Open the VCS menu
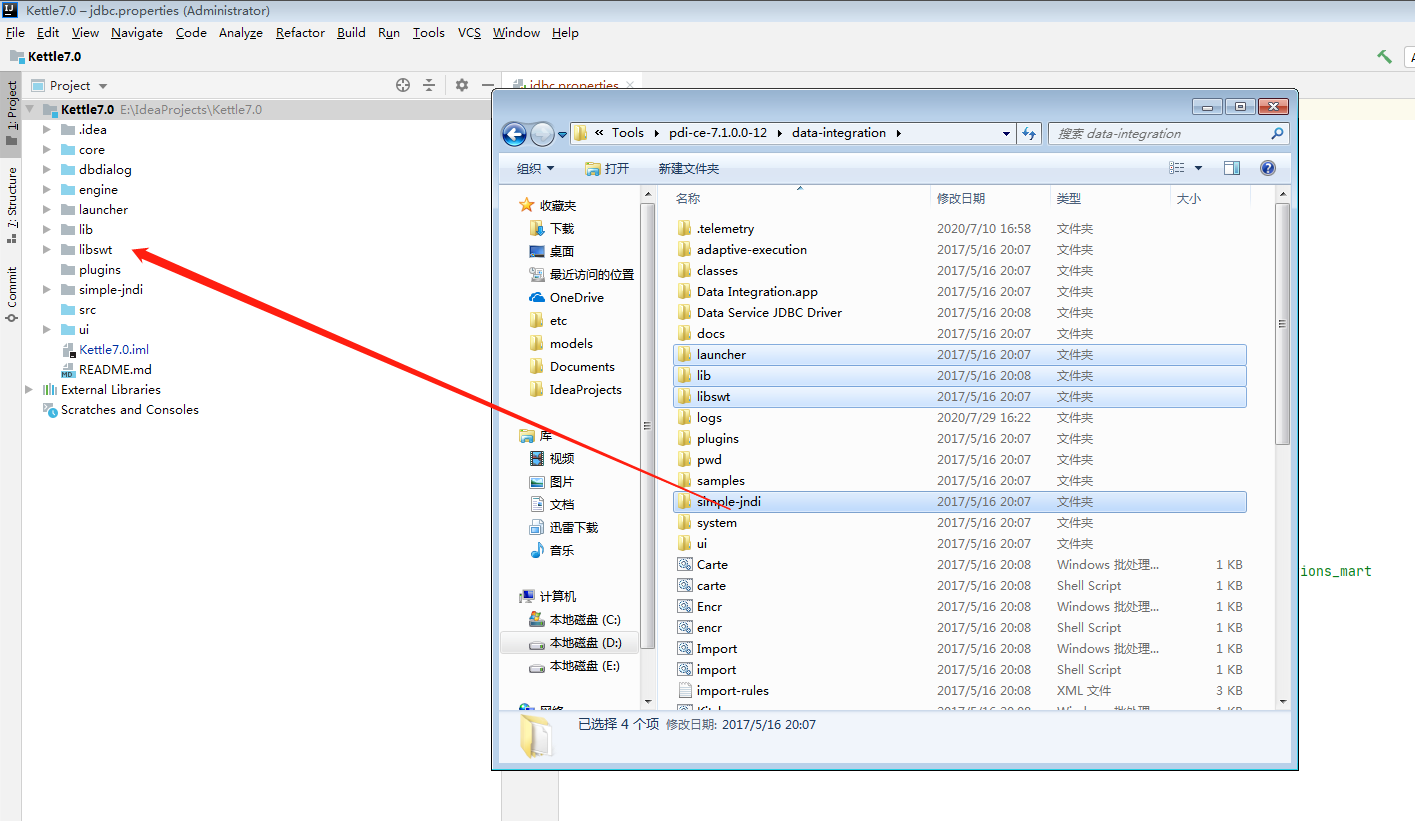Screen dimensions: 1415x821 click(468, 32)
